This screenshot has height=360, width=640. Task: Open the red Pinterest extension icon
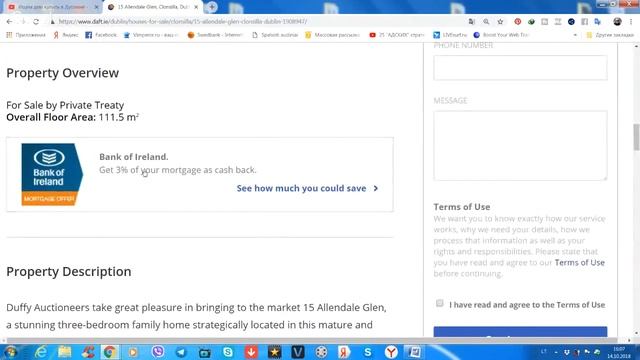(518, 22)
